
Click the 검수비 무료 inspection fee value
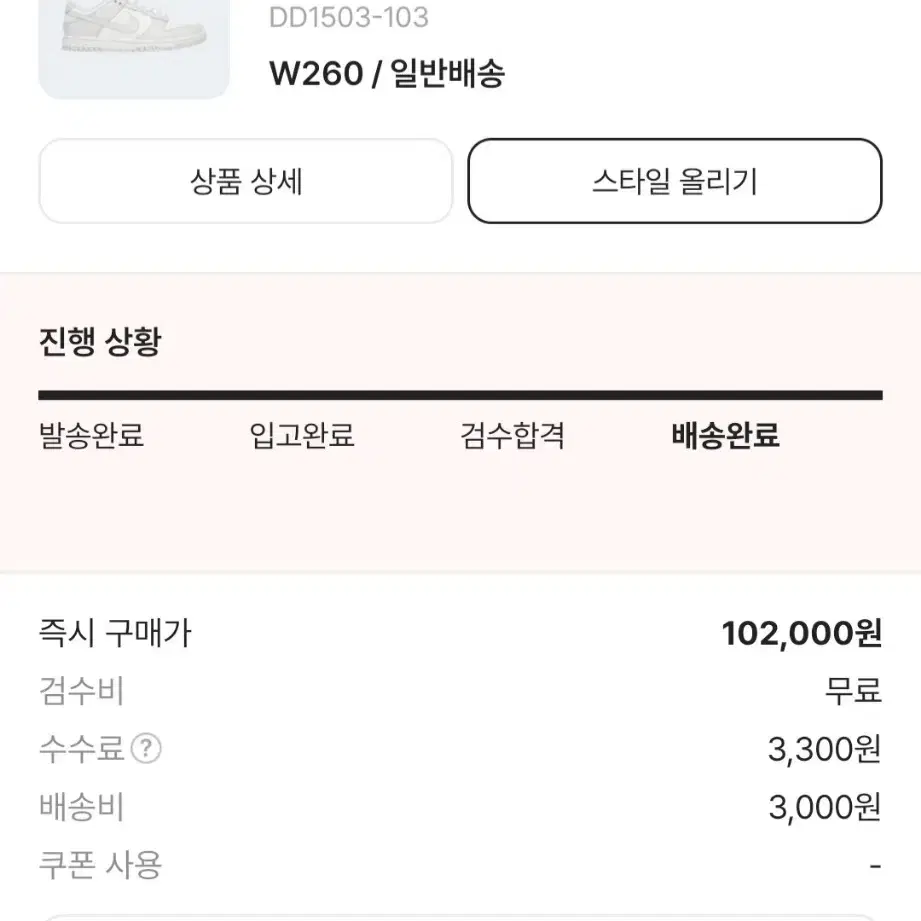point(853,691)
